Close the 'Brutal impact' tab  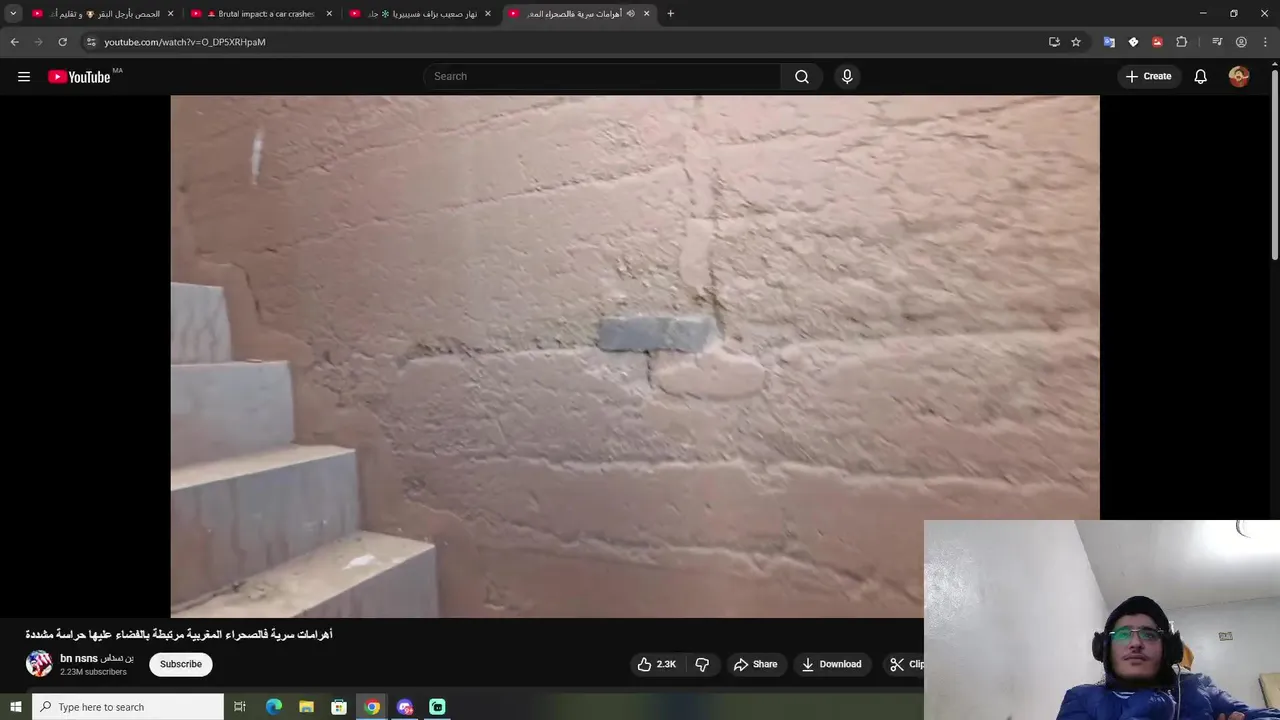click(329, 14)
